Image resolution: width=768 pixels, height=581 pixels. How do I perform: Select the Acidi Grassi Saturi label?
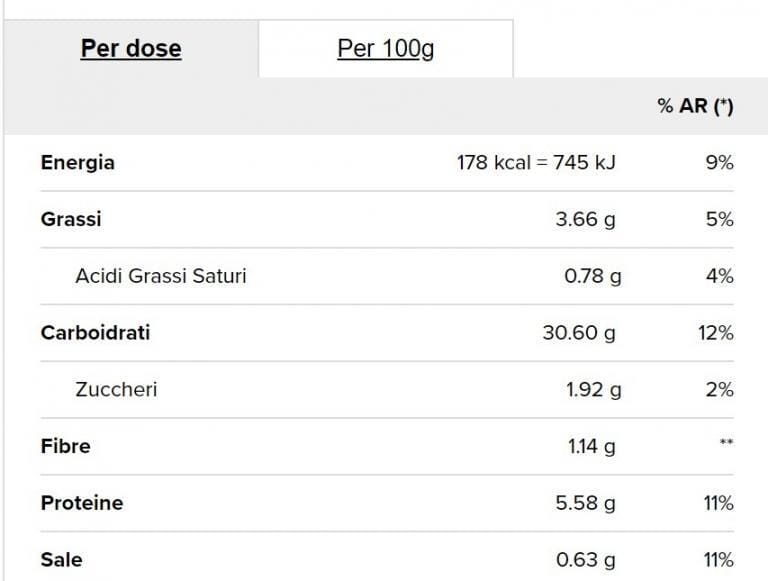[161, 276]
